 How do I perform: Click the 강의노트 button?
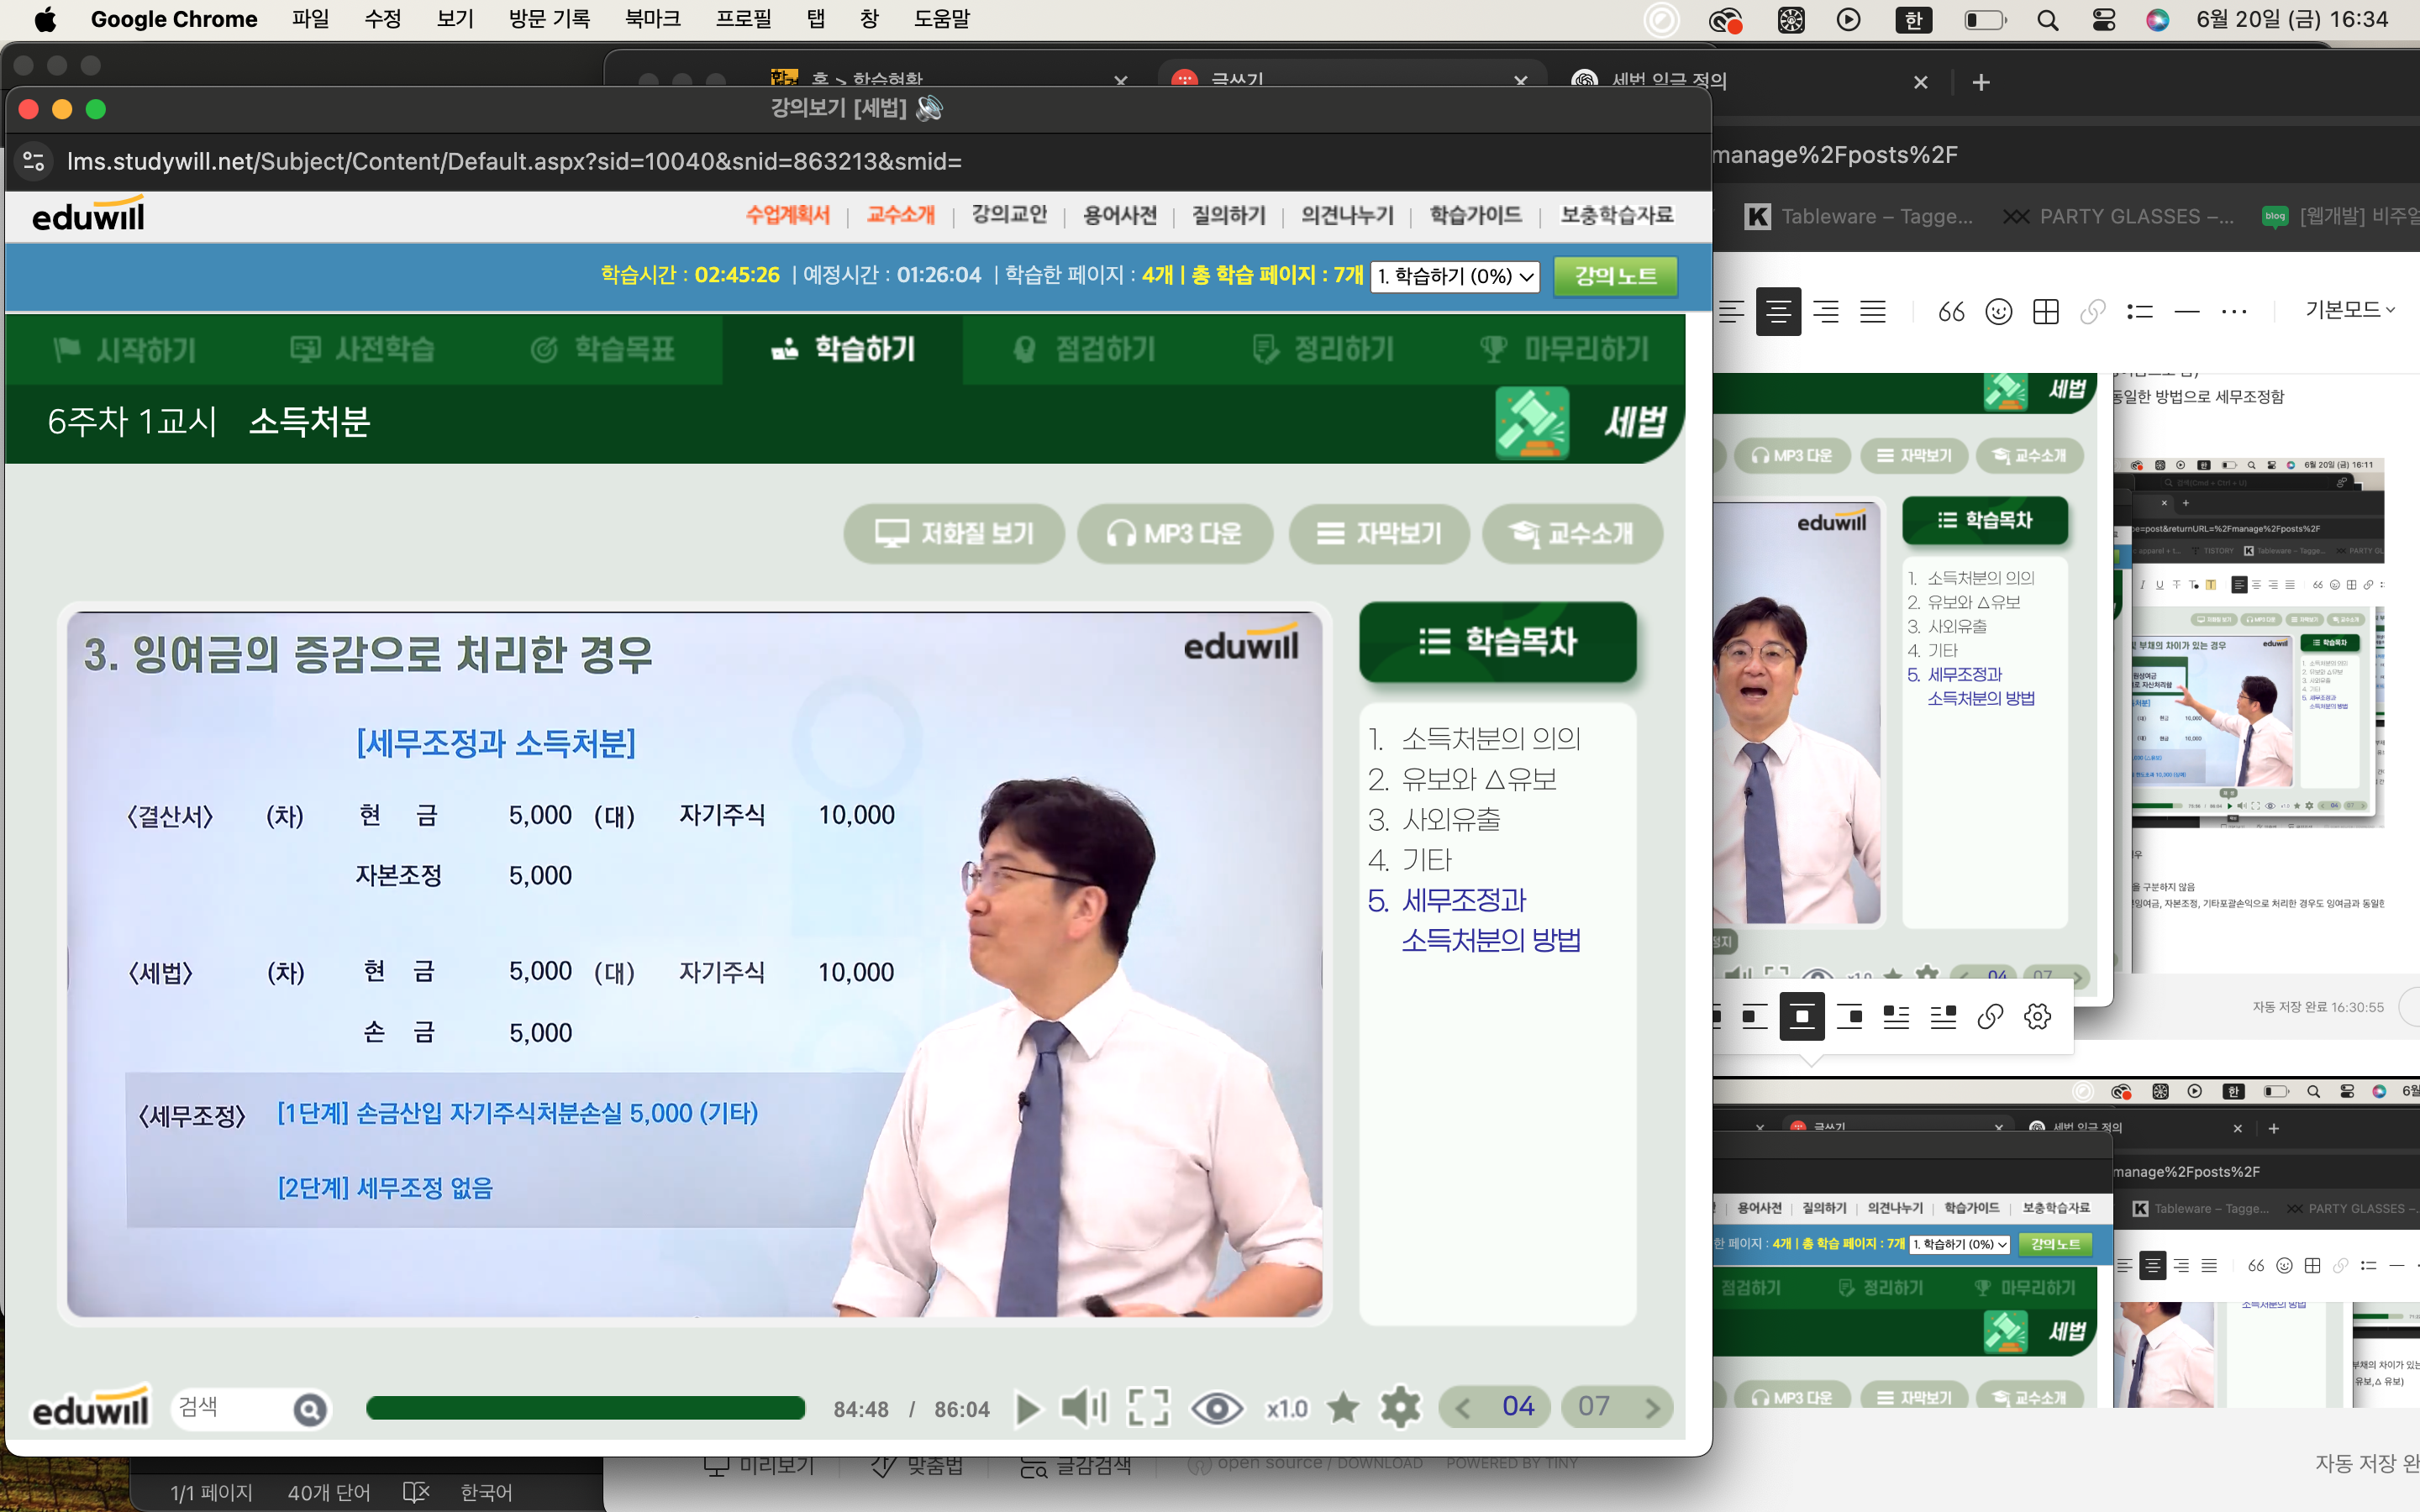(1615, 276)
